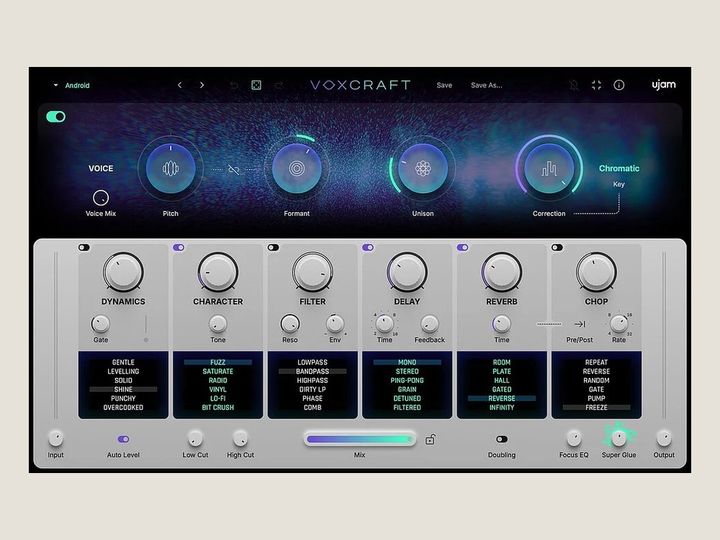
Task: Toggle the Pitch-Formant link icon
Action: [234, 170]
